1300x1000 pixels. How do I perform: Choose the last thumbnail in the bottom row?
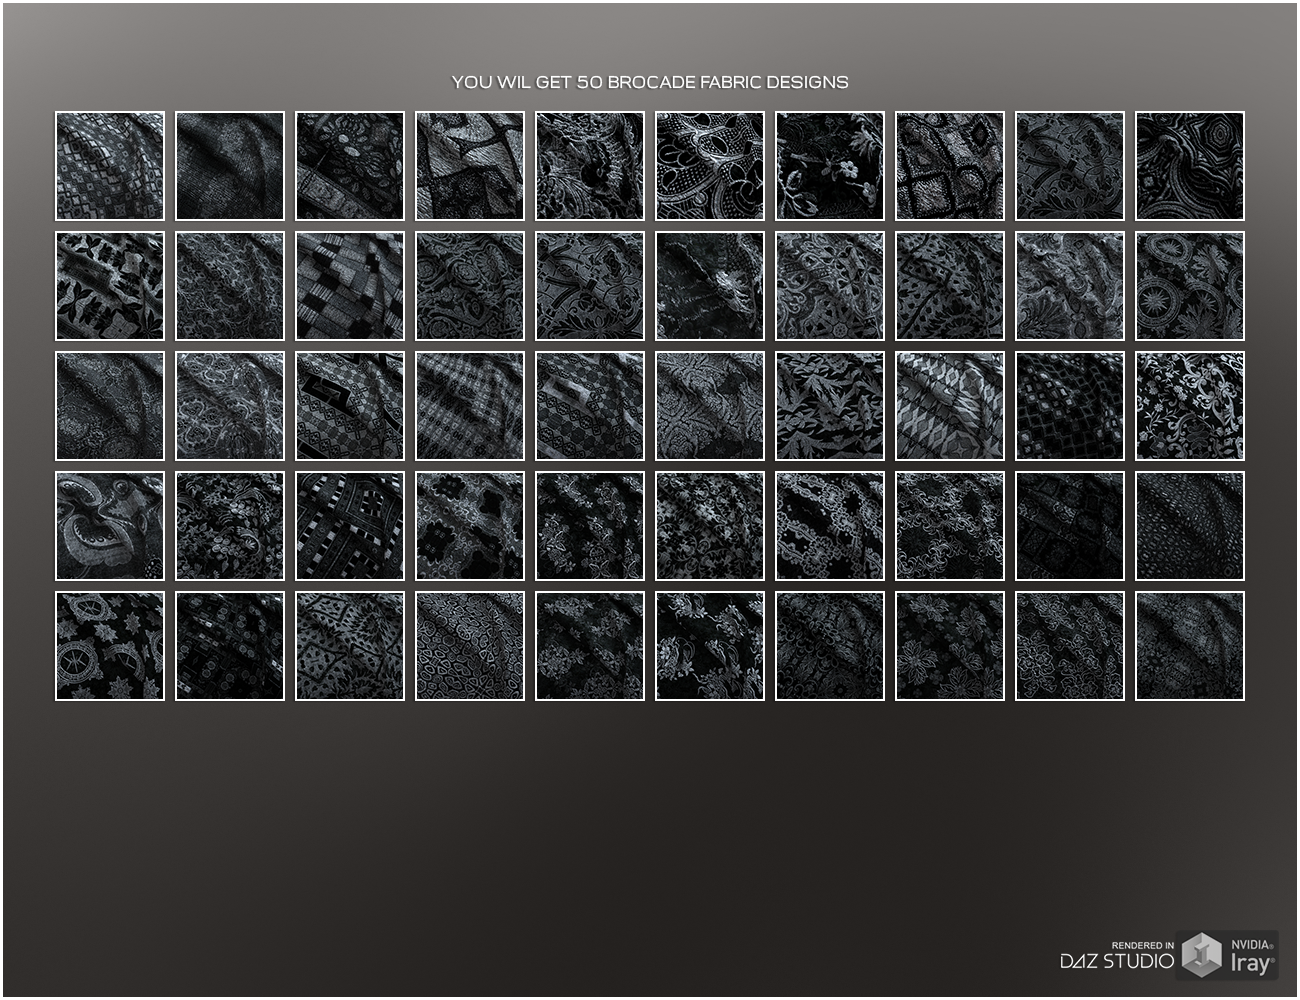[x=1190, y=646]
